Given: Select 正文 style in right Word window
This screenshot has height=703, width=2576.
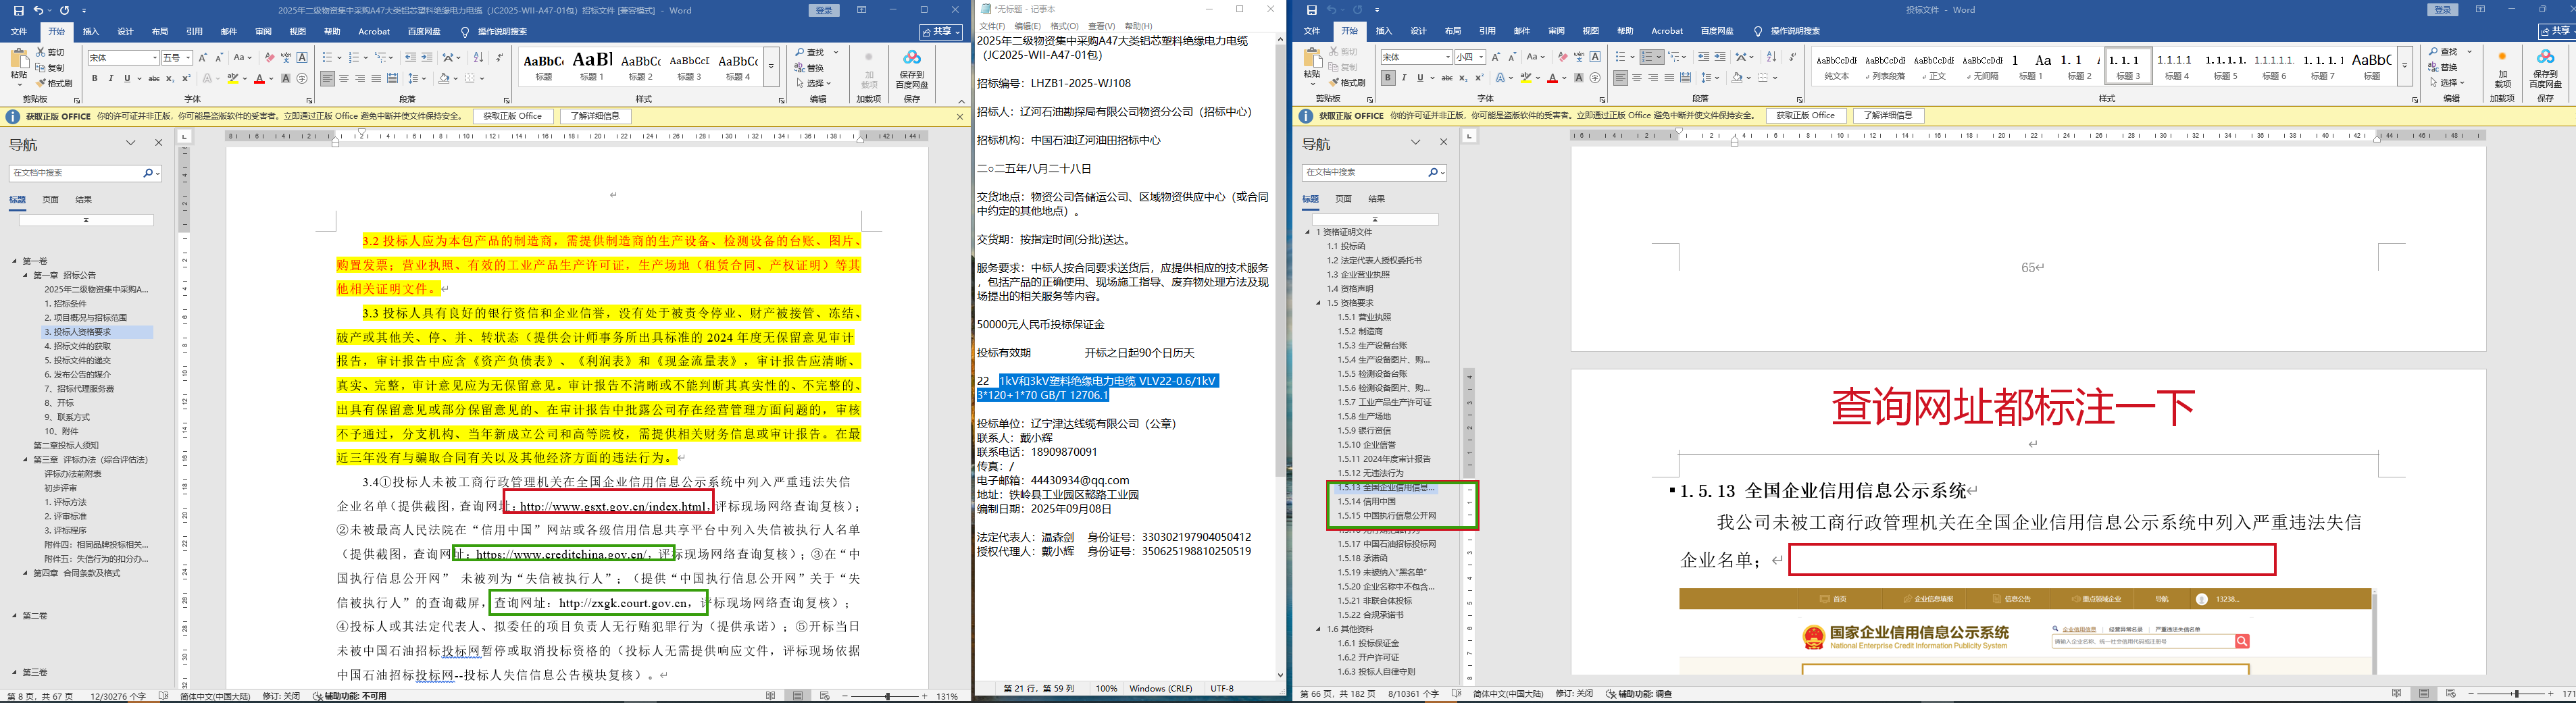Looking at the screenshot, I should [1934, 66].
